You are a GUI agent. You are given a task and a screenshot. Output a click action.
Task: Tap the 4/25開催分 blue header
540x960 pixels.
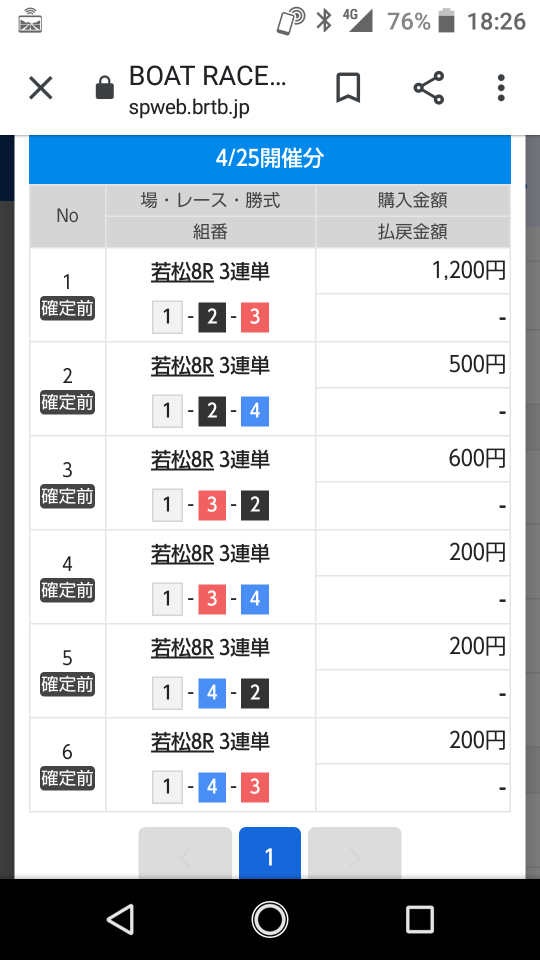[x=270, y=159]
